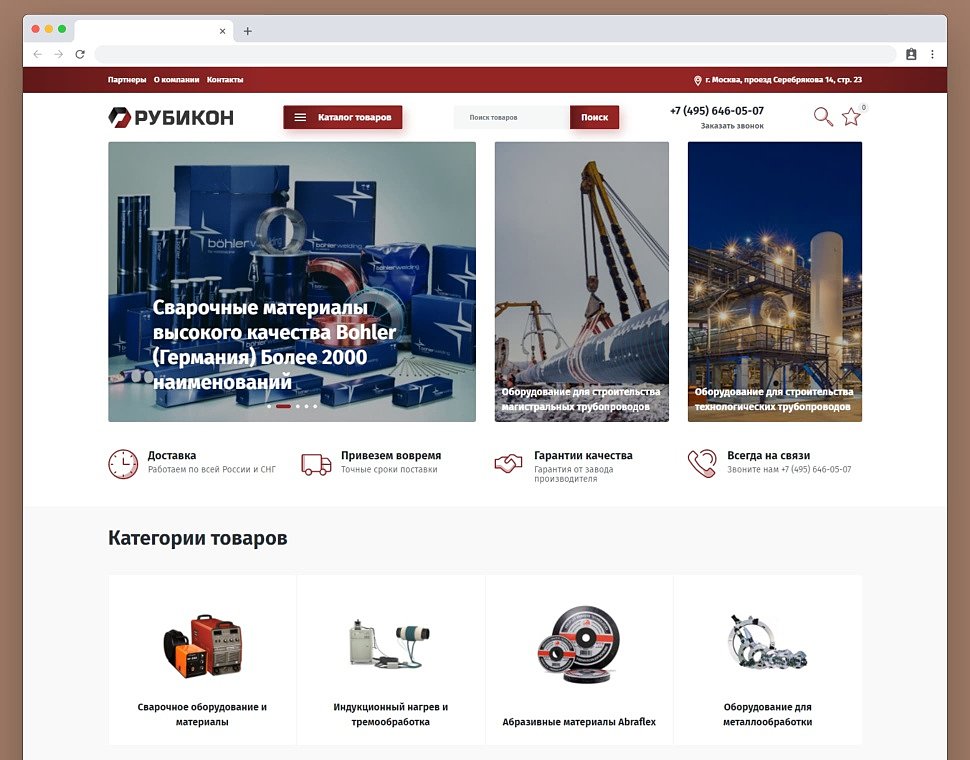Click Работаем по всей России и СНГ text

(x=212, y=469)
